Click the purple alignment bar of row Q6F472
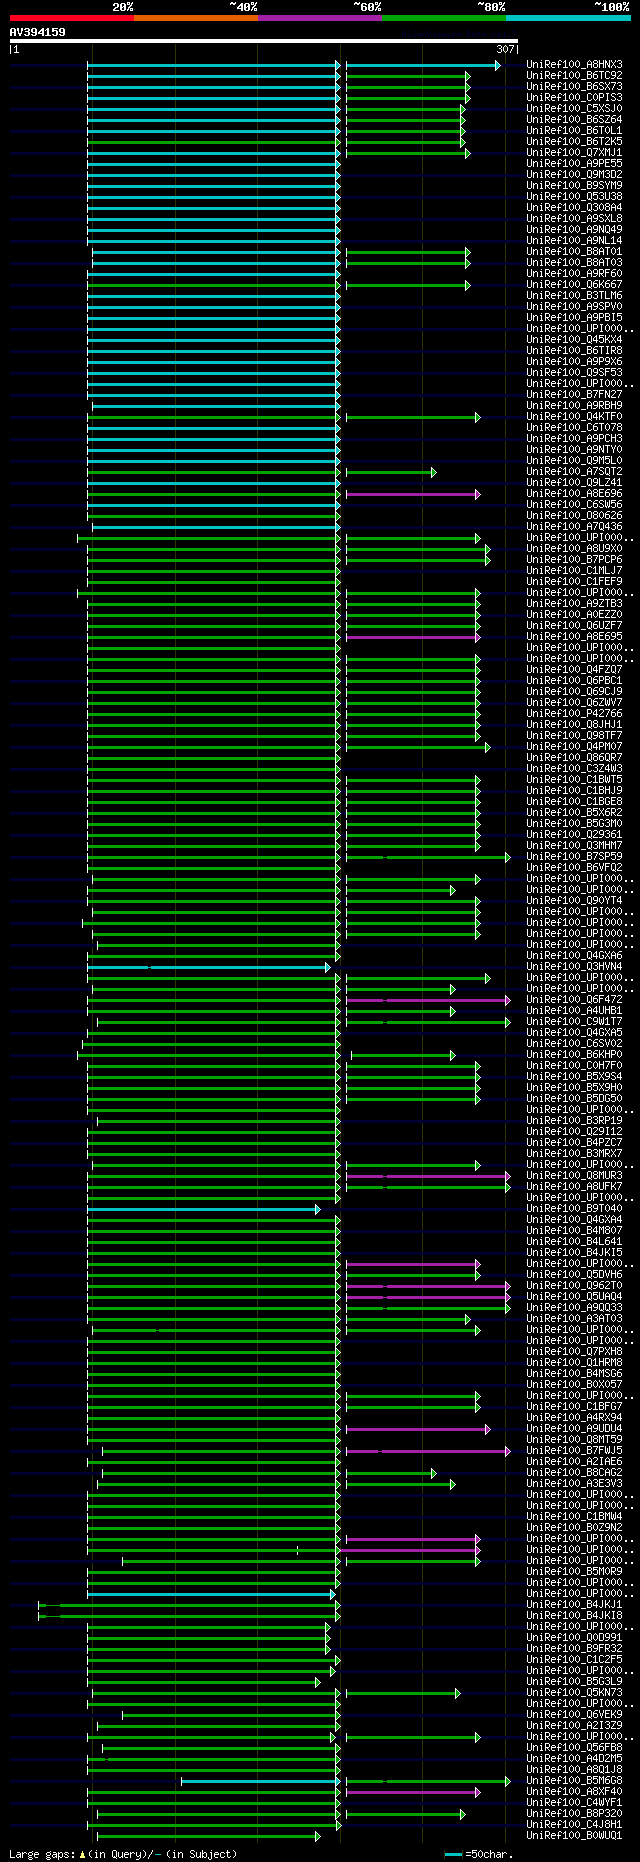 (428, 1000)
